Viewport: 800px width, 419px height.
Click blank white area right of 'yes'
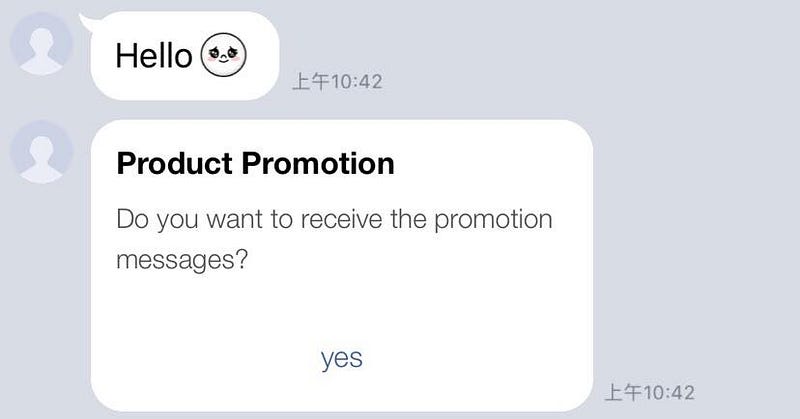[480, 358]
